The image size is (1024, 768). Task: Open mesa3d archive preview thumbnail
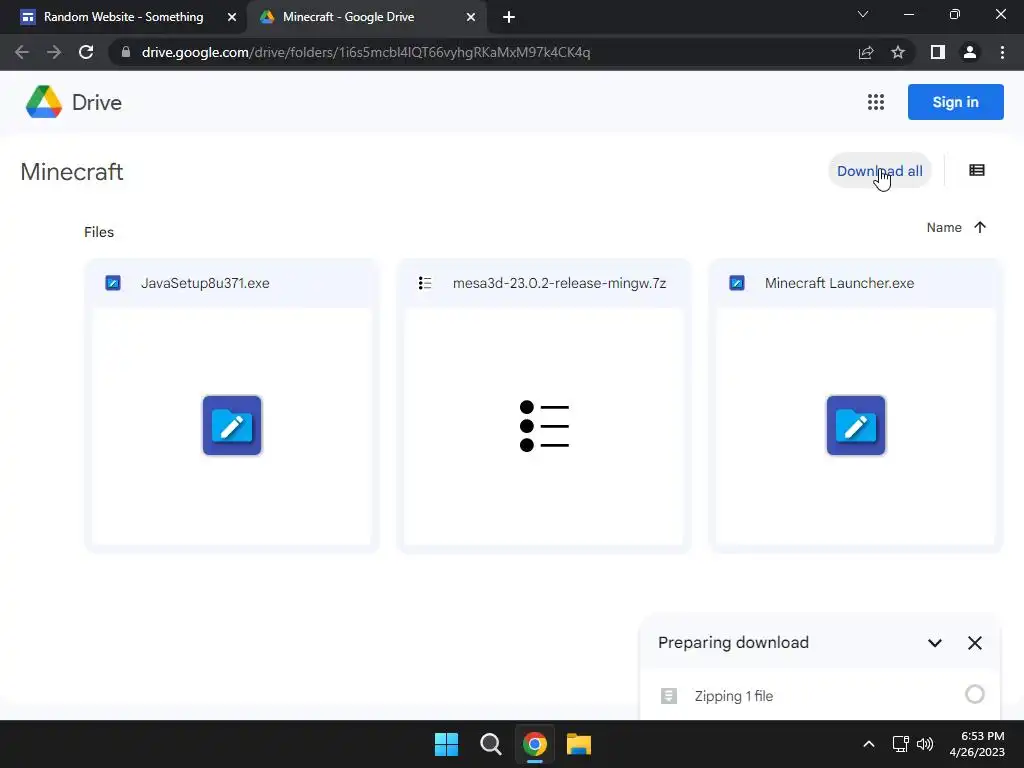(544, 425)
